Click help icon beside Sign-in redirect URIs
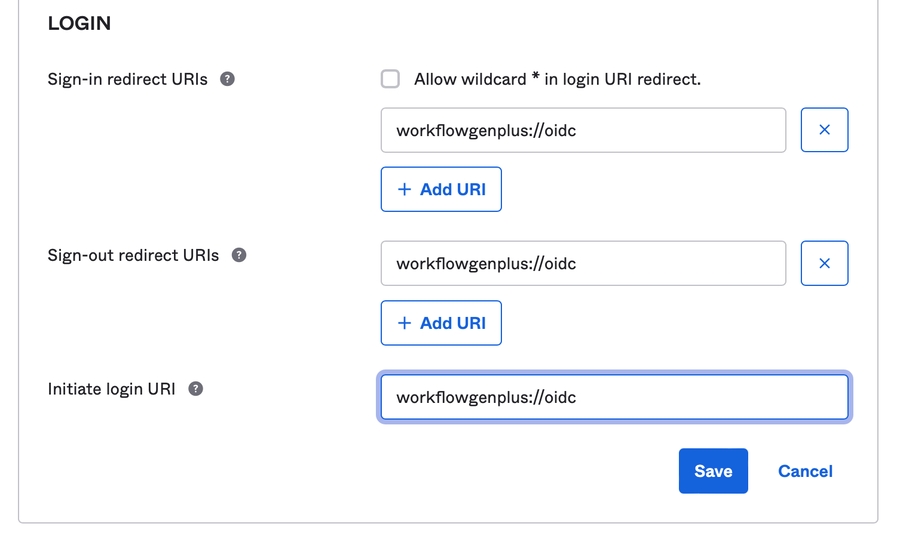The height and width of the screenshot is (542, 900). 227,79
